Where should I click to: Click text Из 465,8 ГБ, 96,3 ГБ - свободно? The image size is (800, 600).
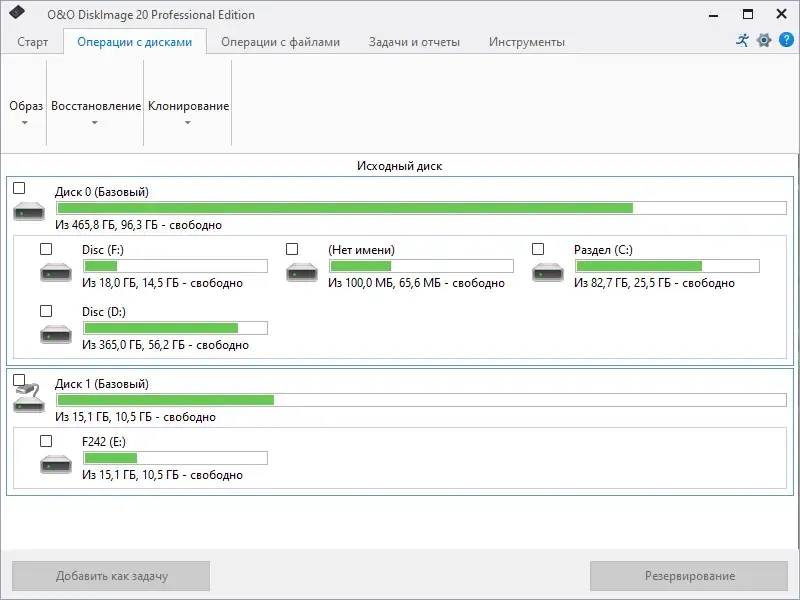pos(138,225)
